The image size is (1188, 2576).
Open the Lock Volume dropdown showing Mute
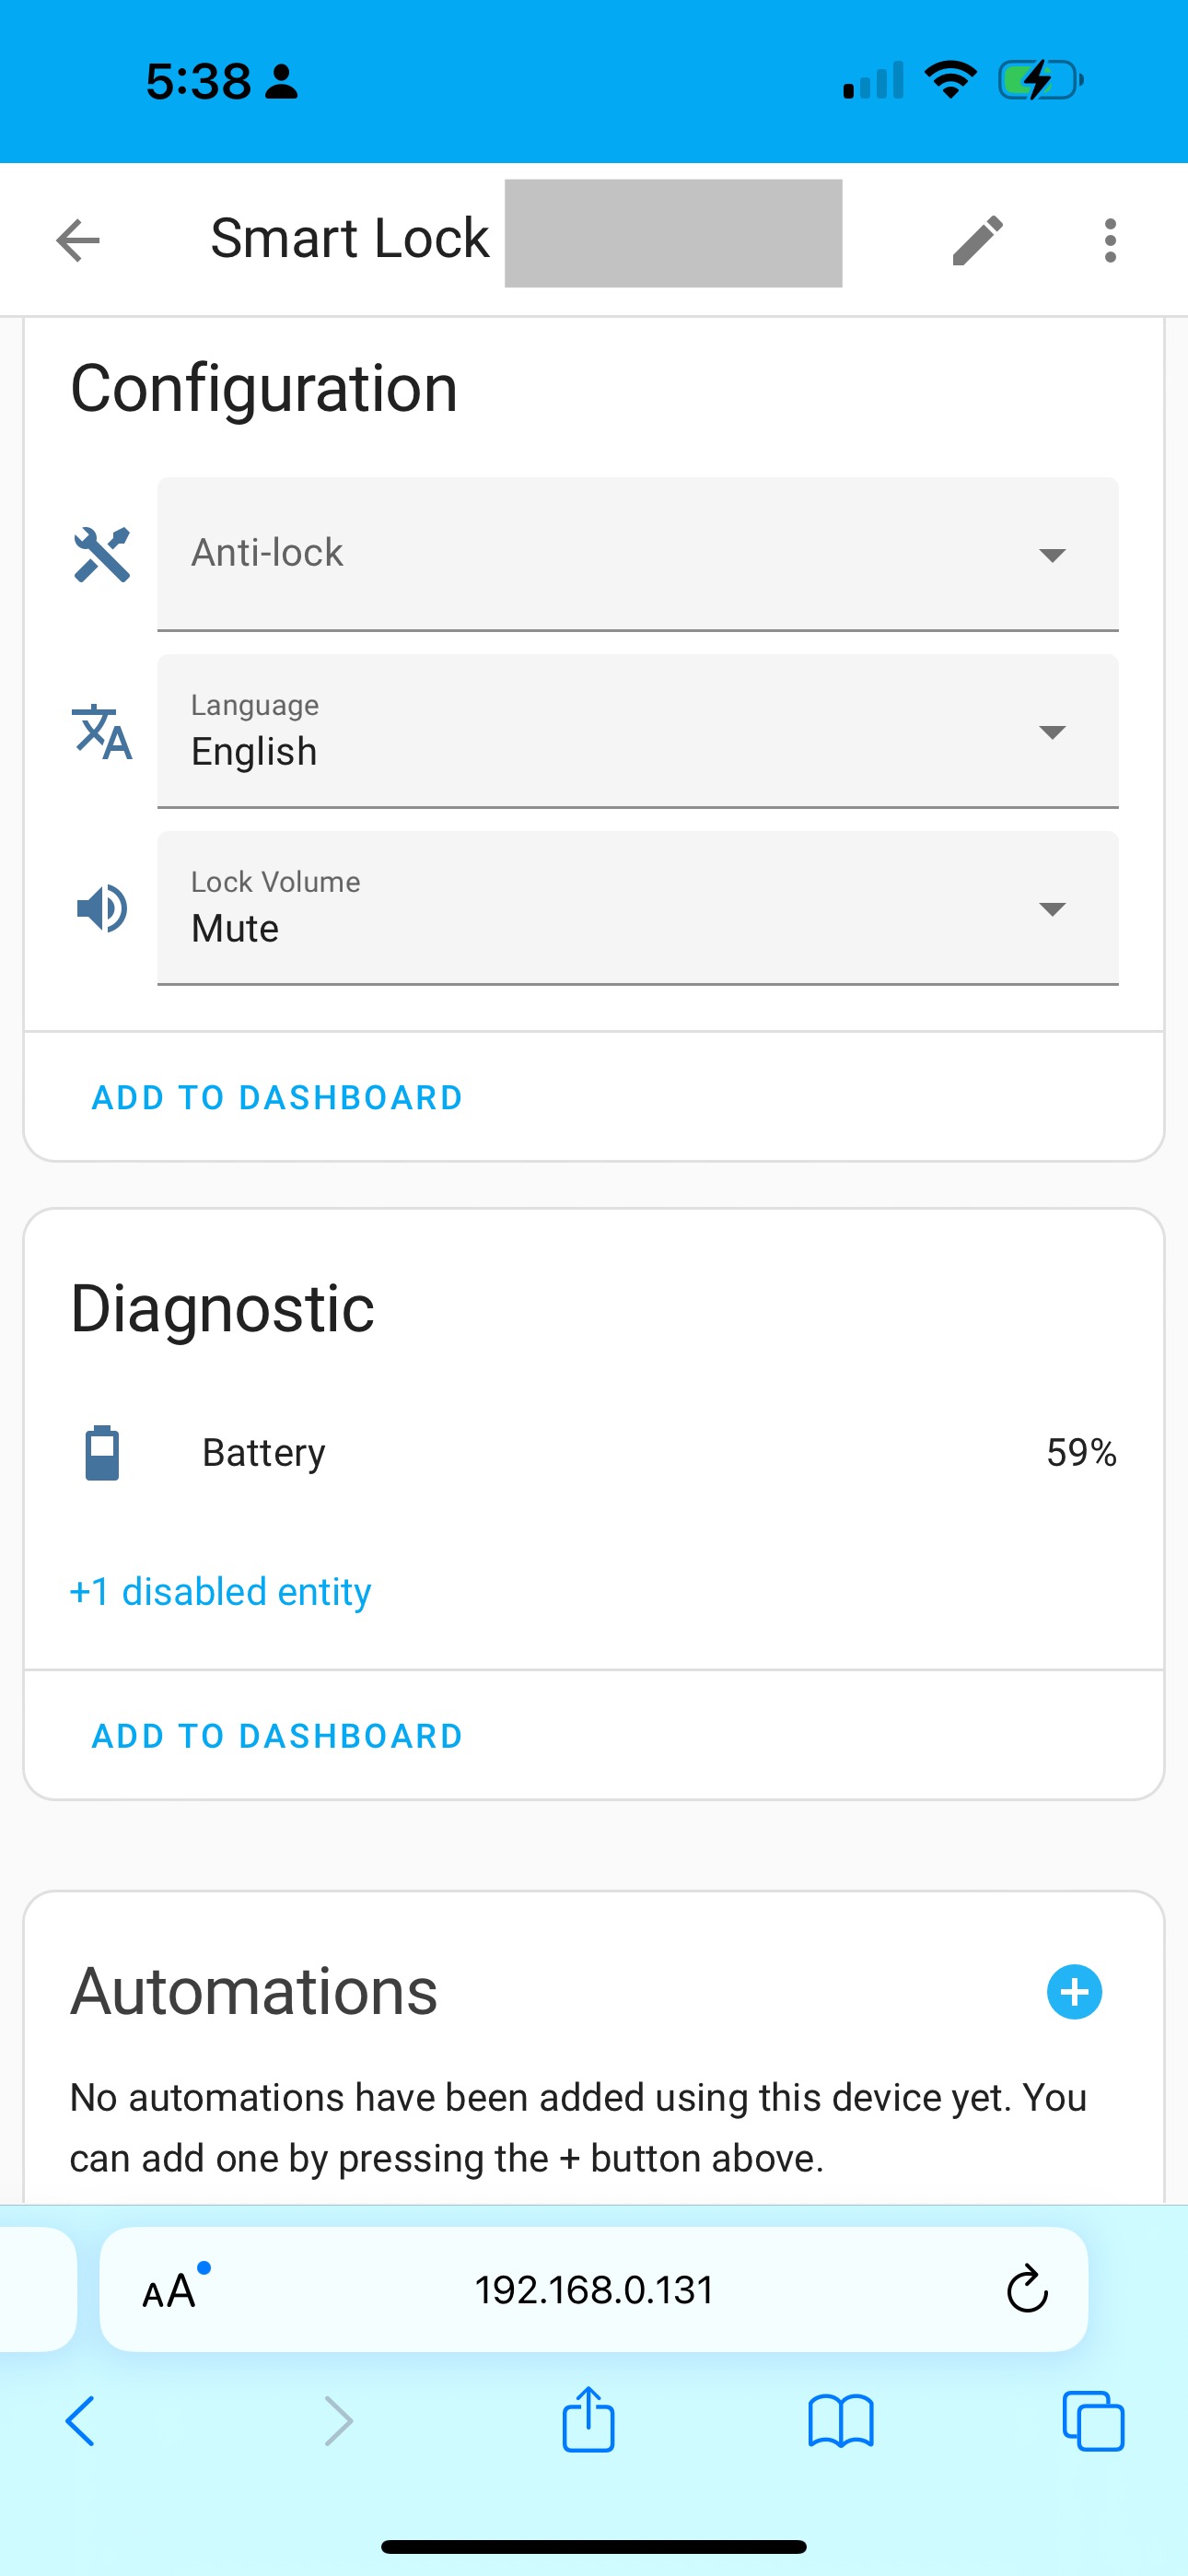(x=637, y=908)
